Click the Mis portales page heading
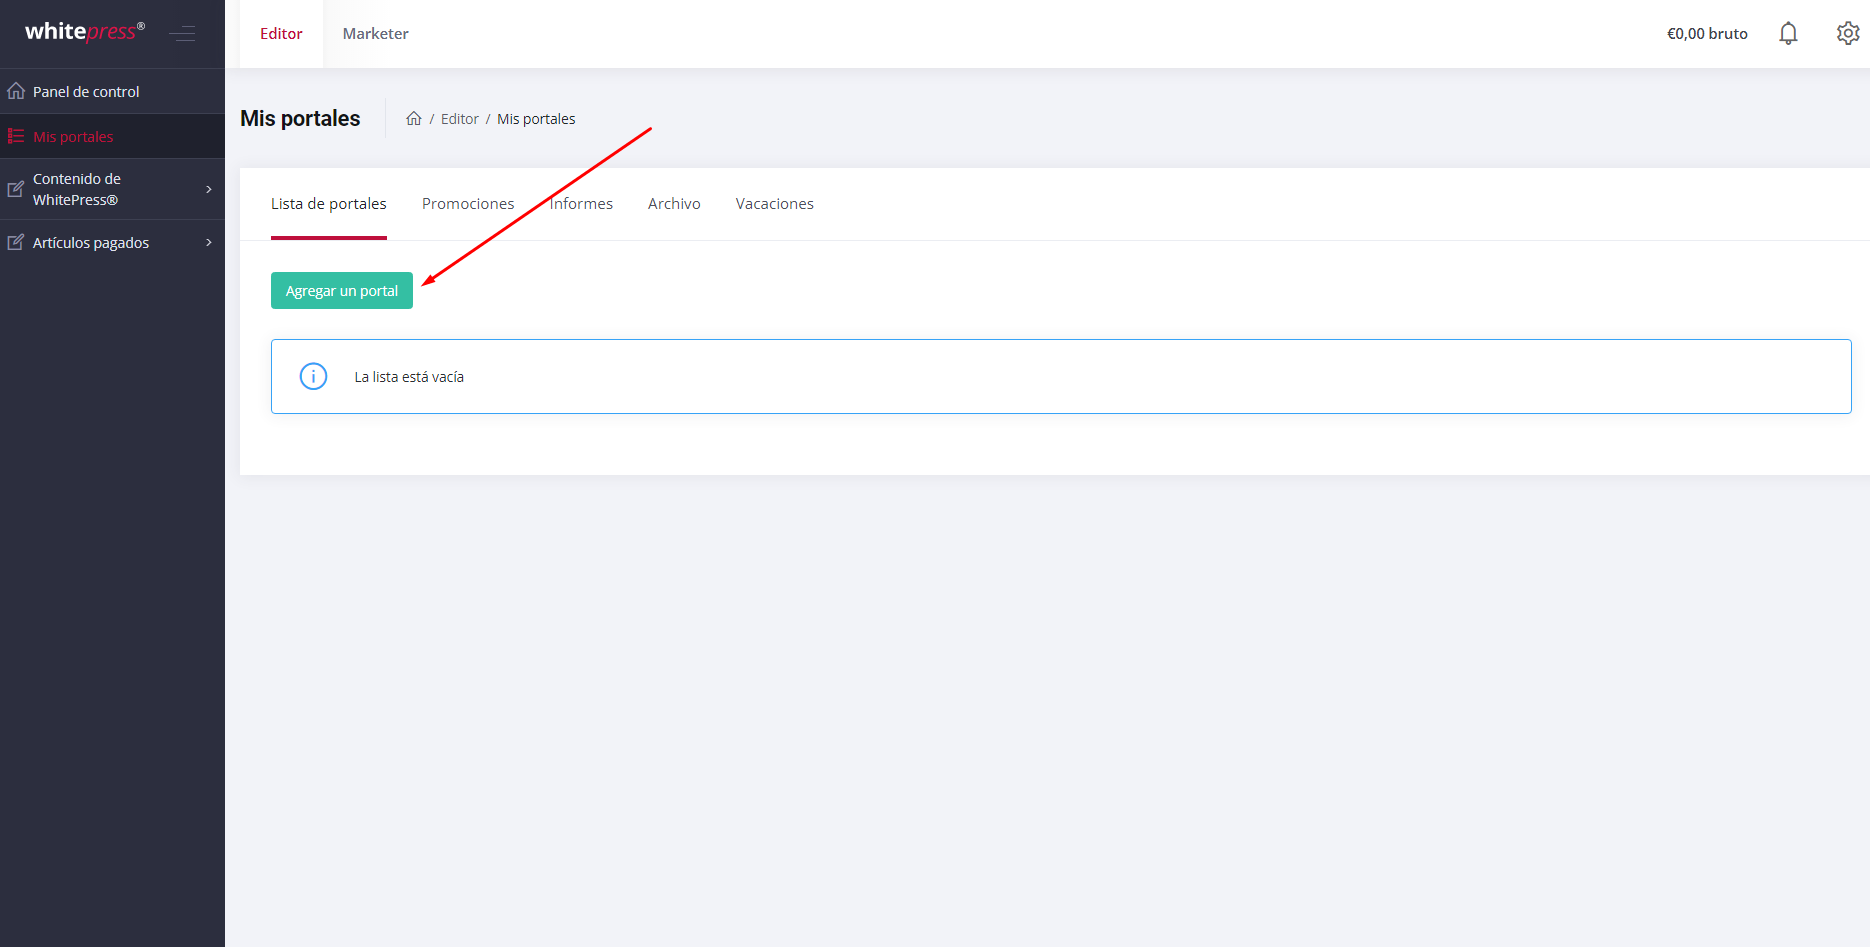 click(x=300, y=119)
